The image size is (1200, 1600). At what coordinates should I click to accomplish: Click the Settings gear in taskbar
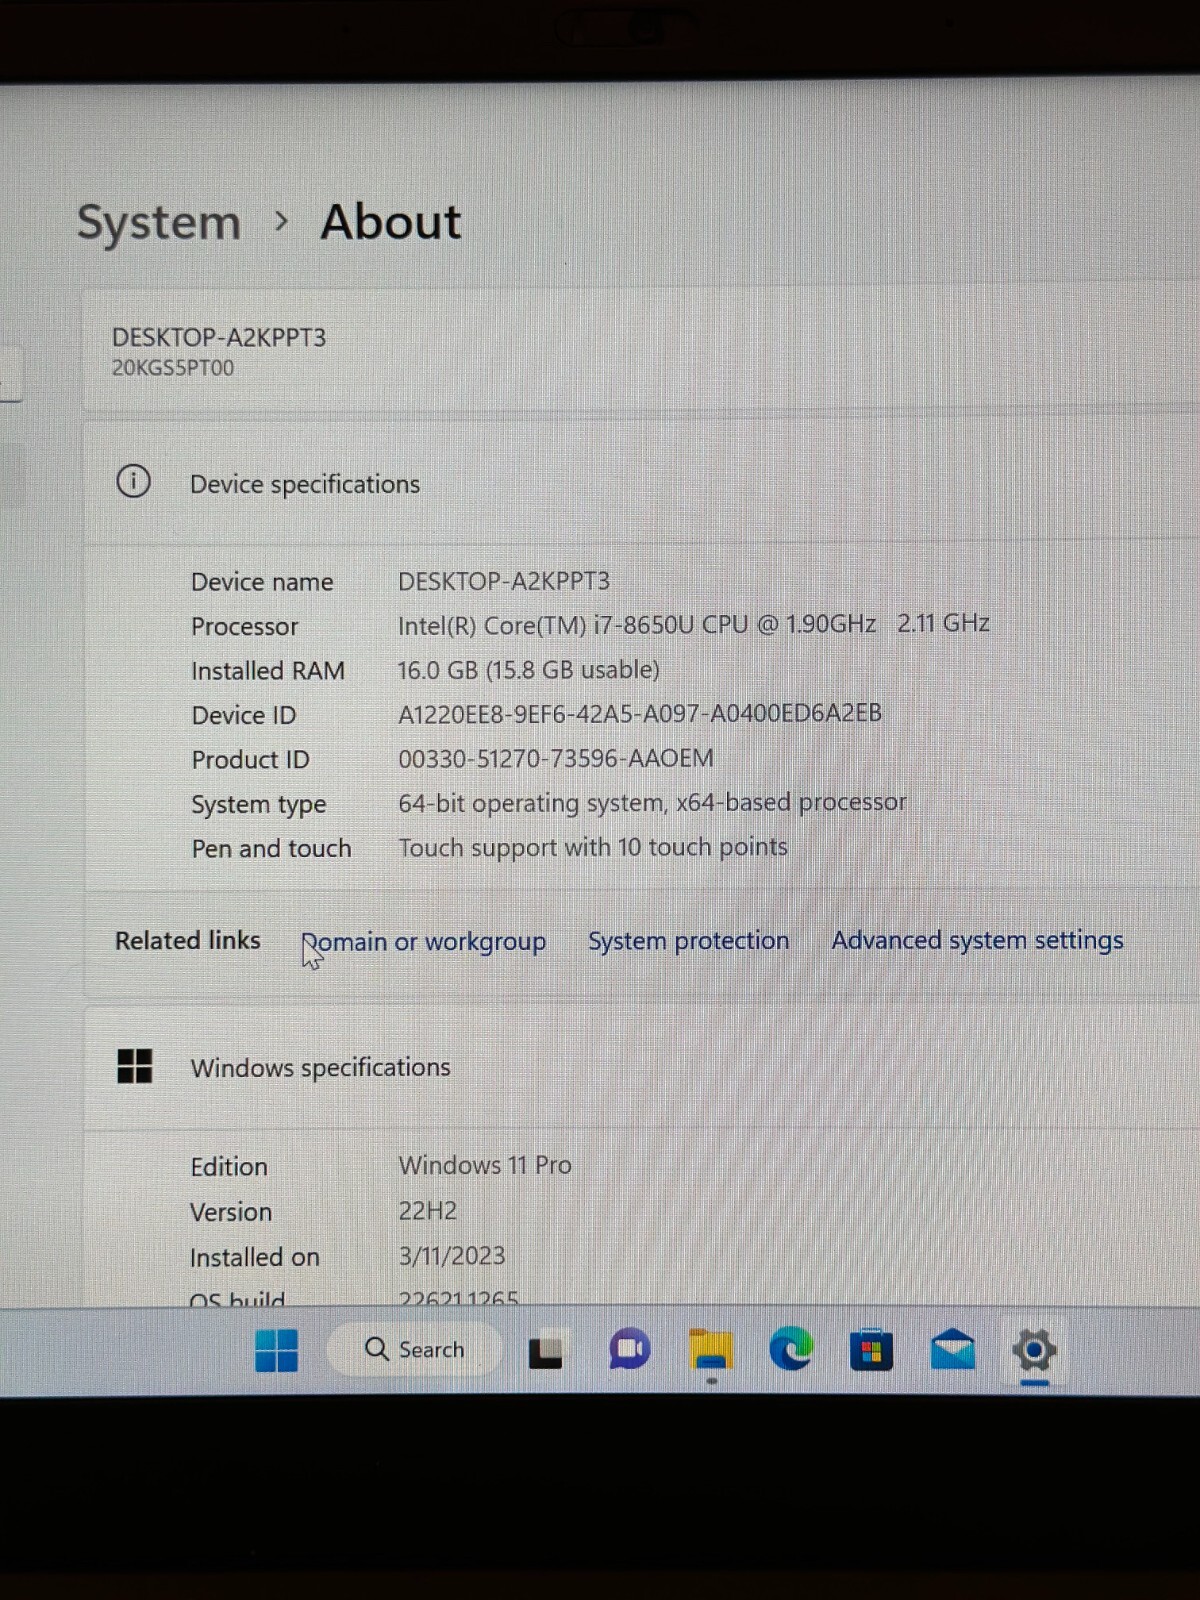pyautogui.click(x=1034, y=1350)
